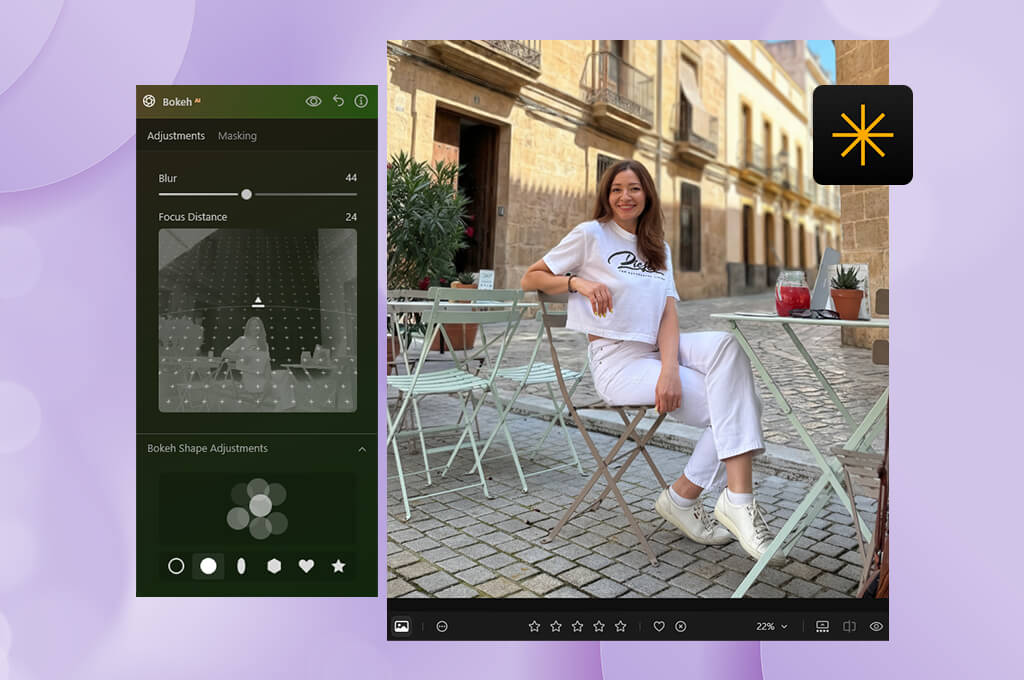Rate the photo five stars
Image resolution: width=1024 pixels, height=680 pixels.
620,626
